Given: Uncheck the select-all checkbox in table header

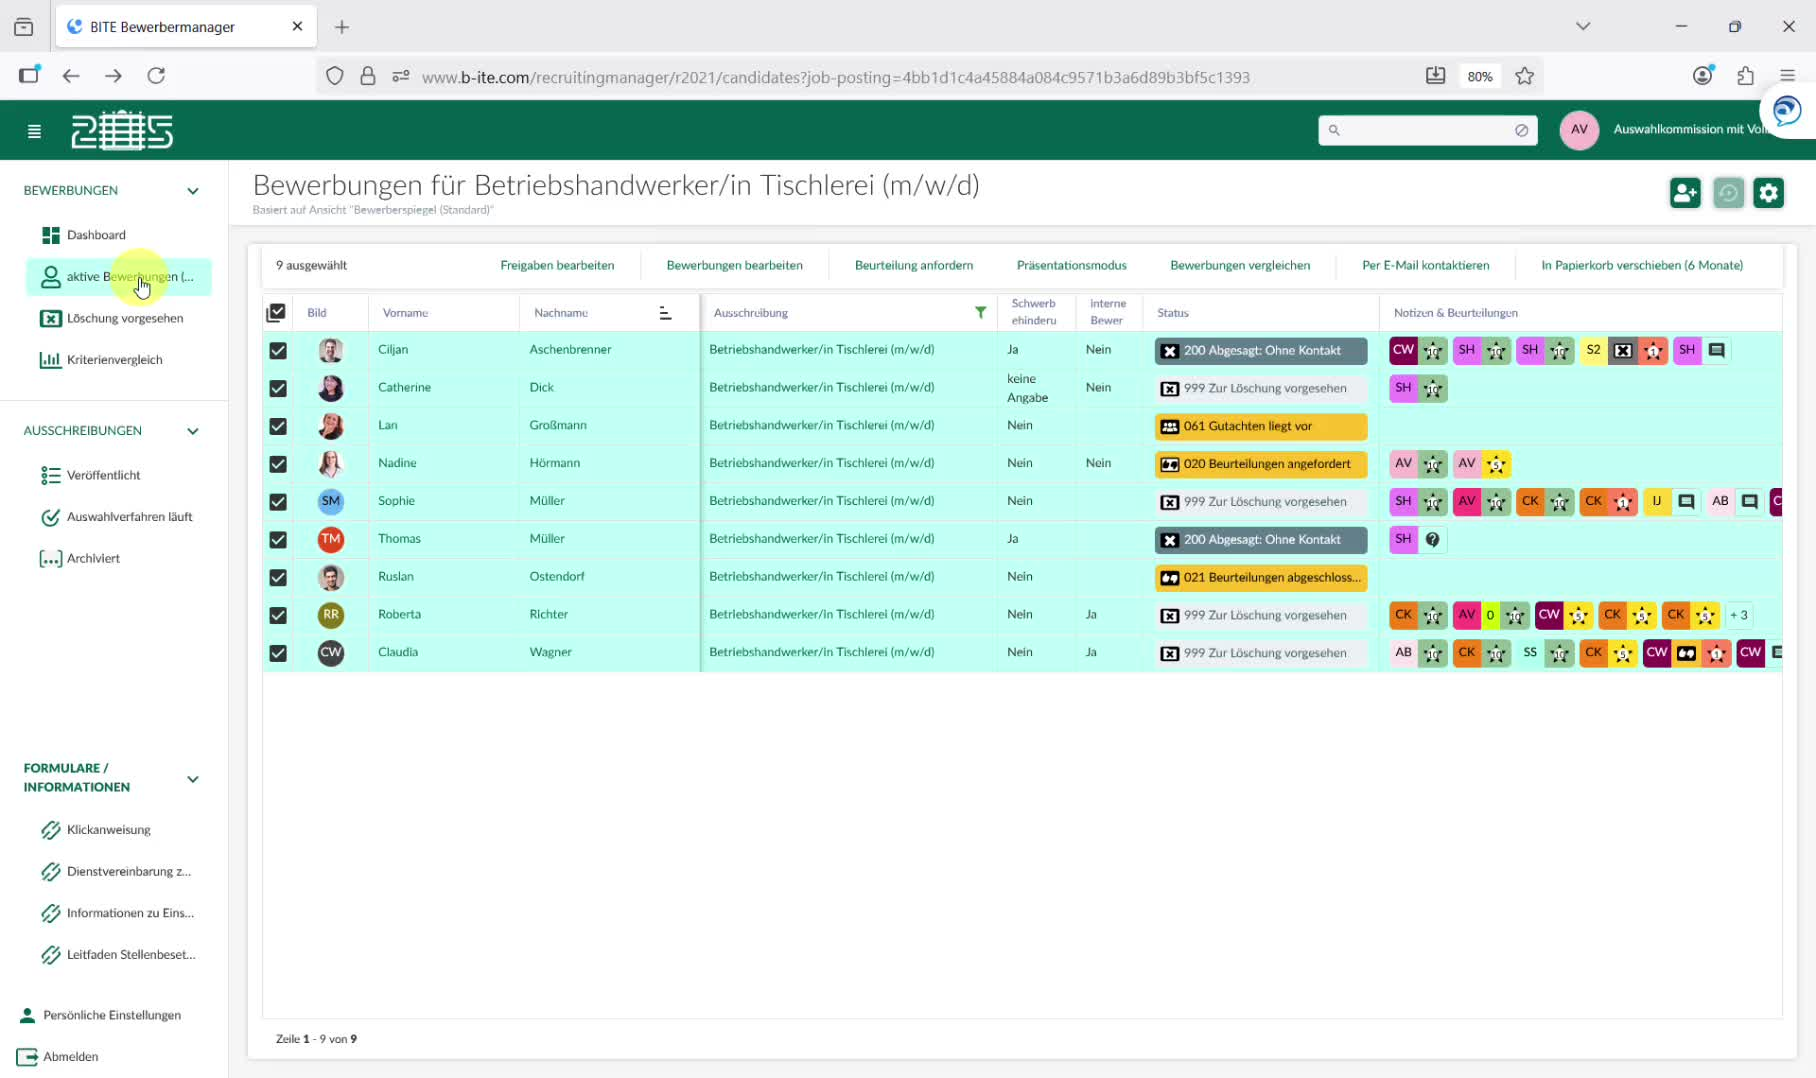Looking at the screenshot, I should [x=277, y=312].
